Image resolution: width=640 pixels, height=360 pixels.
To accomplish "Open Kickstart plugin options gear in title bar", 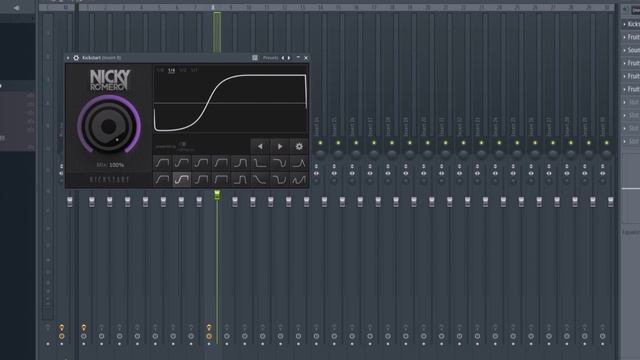I will click(x=76, y=58).
